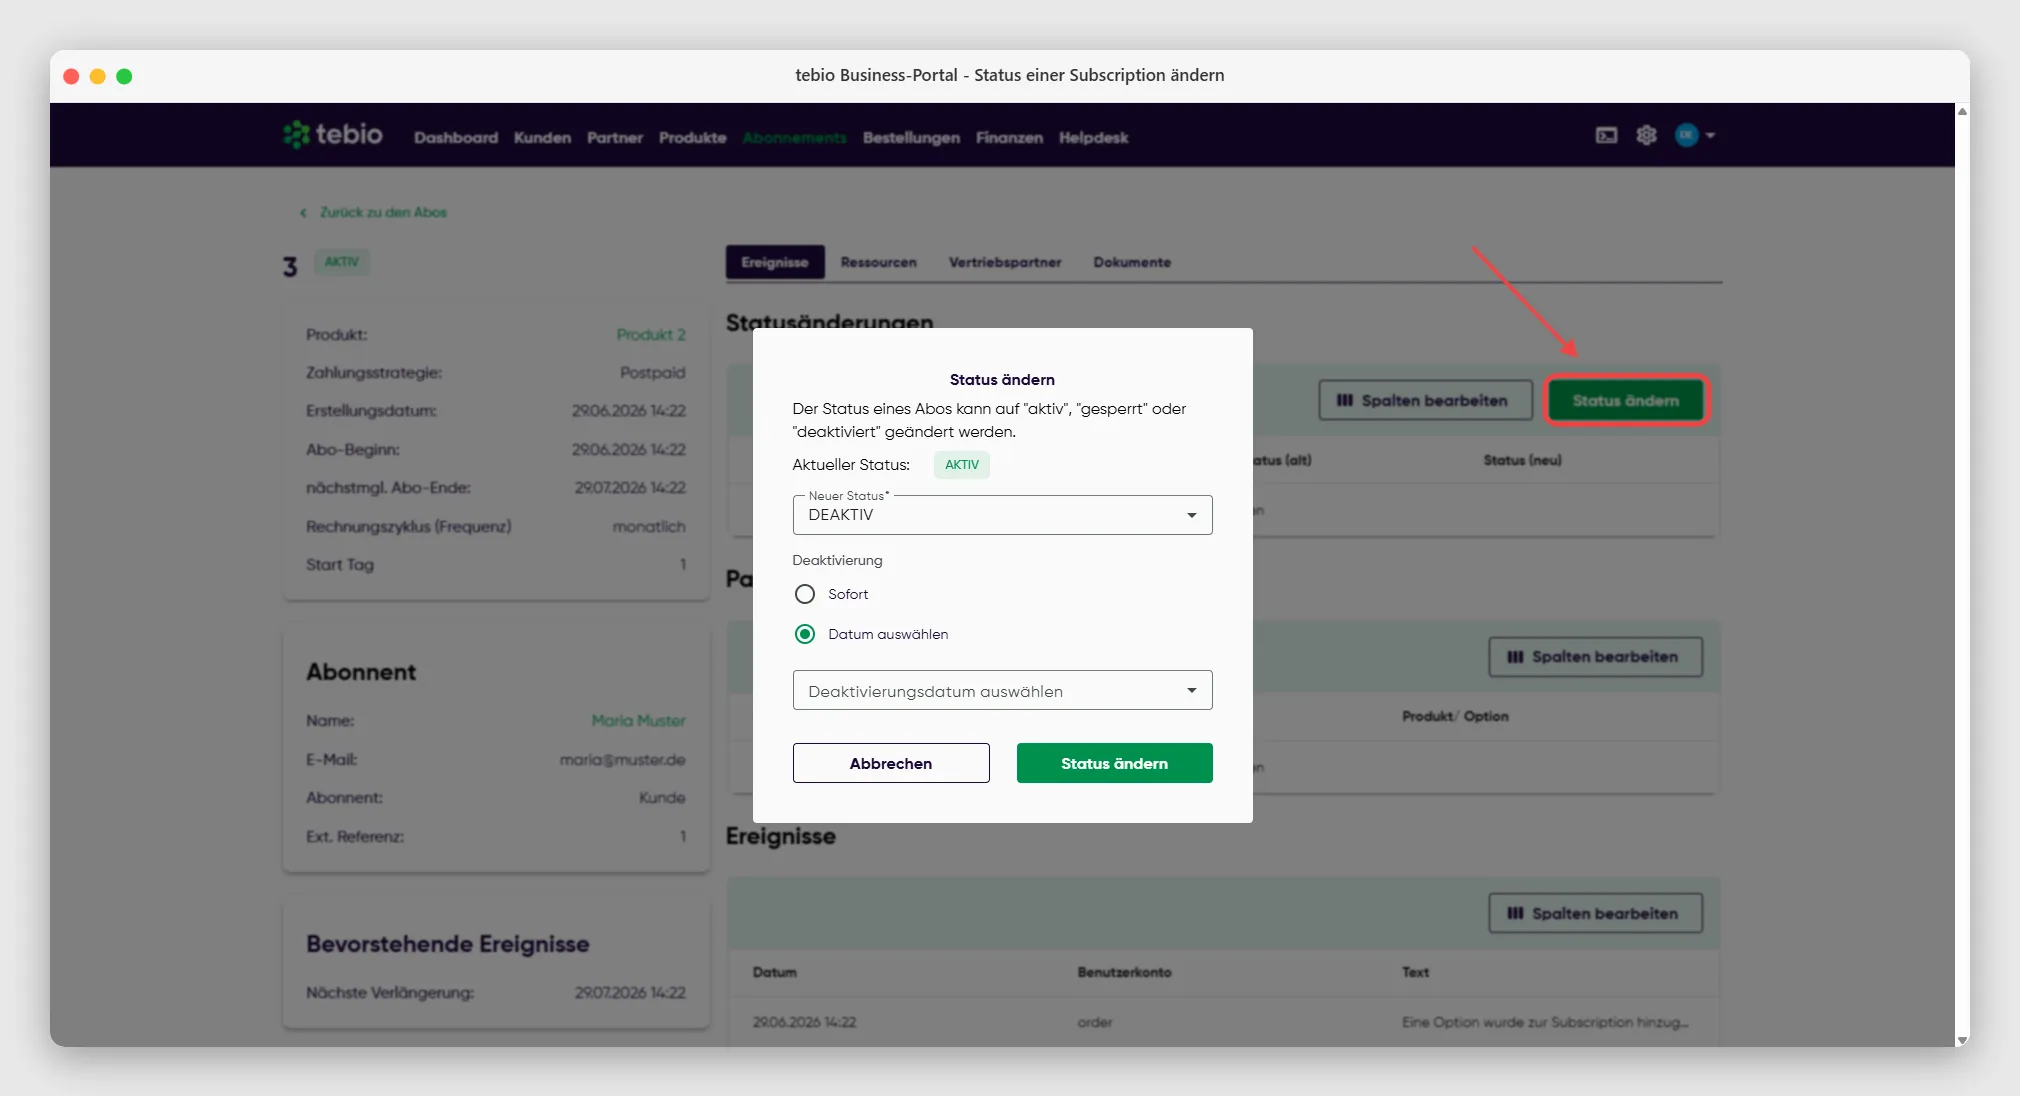Select the Datum auswählen radio option

point(805,634)
